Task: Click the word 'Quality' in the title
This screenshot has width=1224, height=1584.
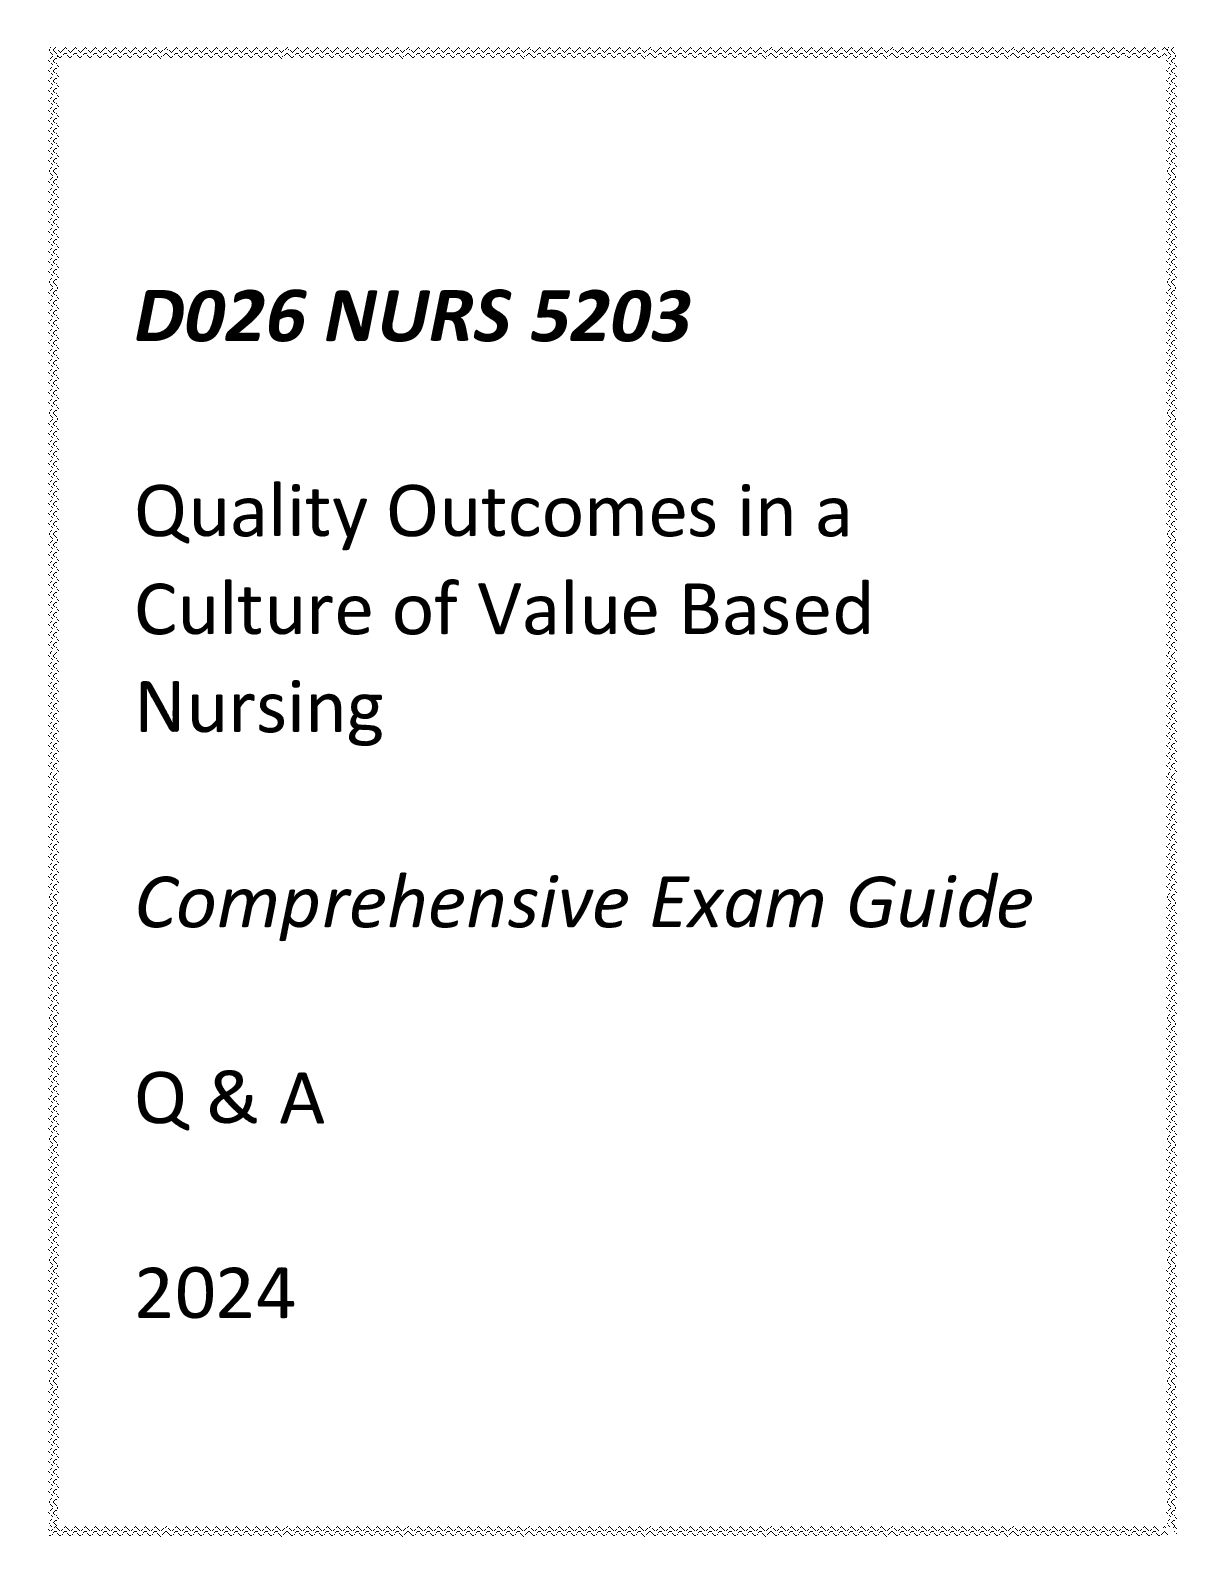Action: coord(248,516)
